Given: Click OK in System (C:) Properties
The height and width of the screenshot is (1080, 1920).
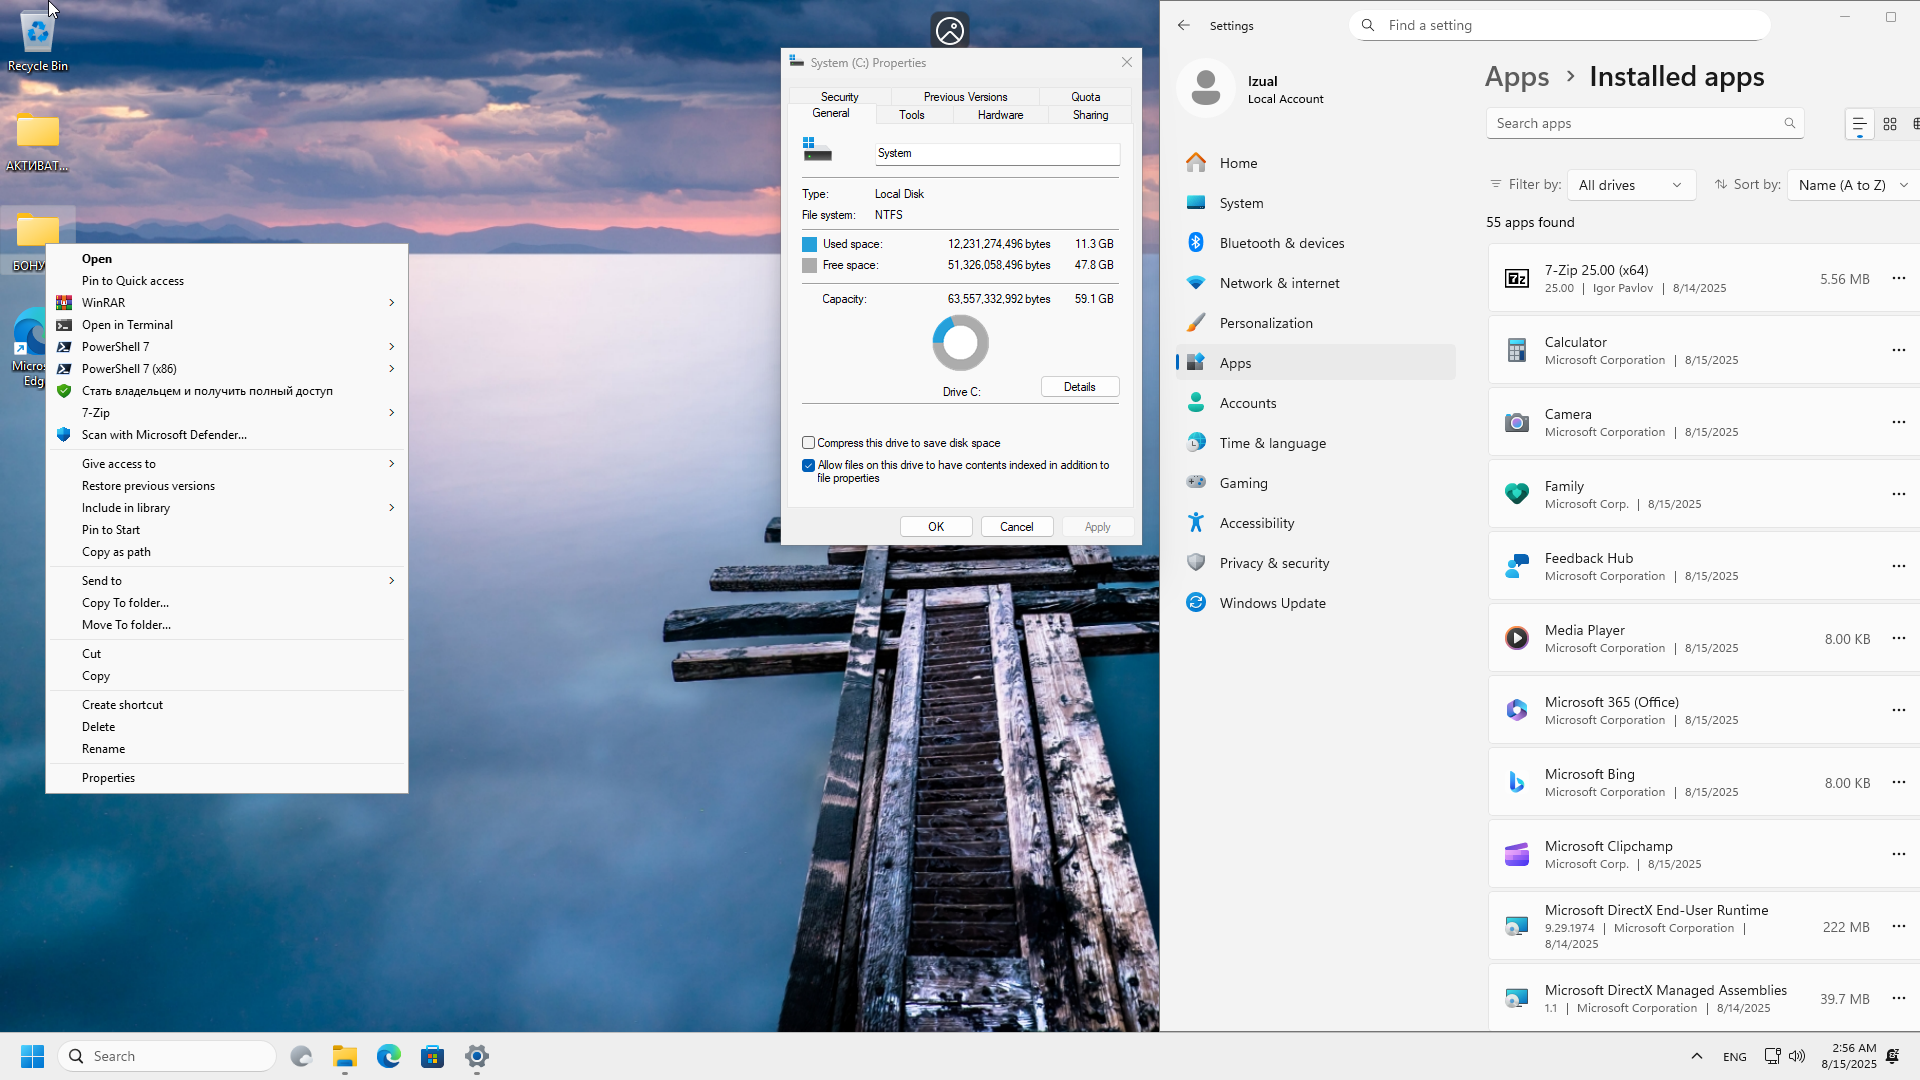Looking at the screenshot, I should (x=936, y=527).
